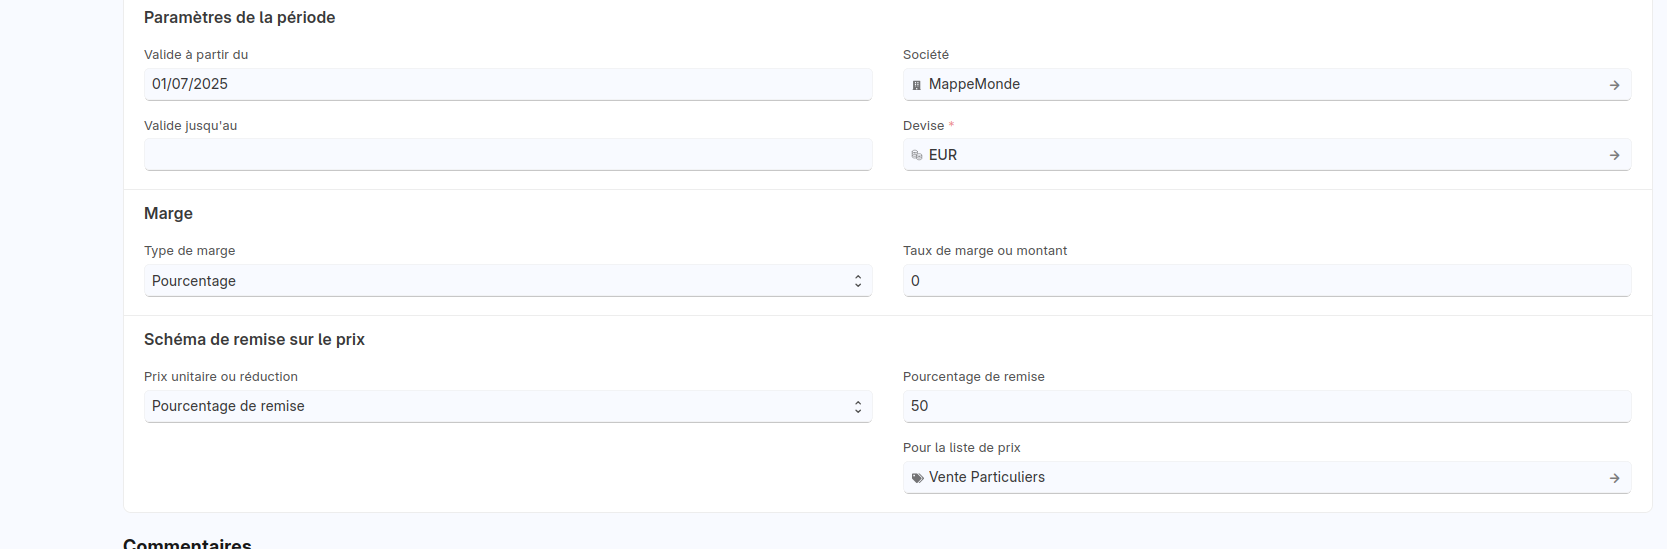Click the up-down chevron on Type de marge
Viewport: 1667px width, 549px height.
857,281
